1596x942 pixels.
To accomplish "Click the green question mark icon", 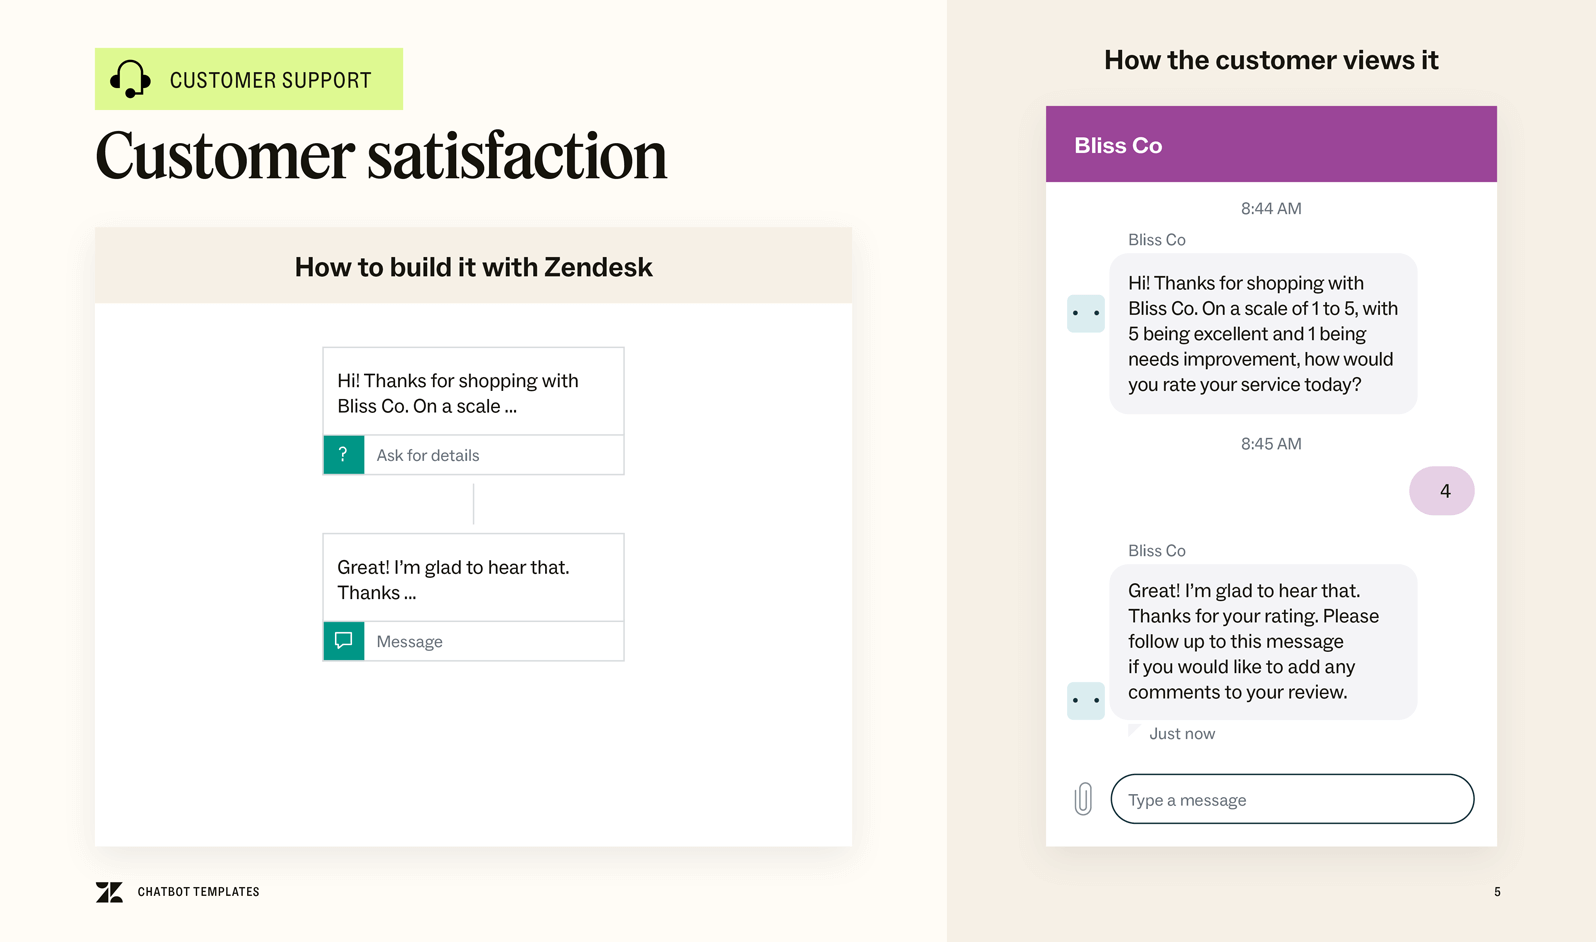I will [x=343, y=455].
